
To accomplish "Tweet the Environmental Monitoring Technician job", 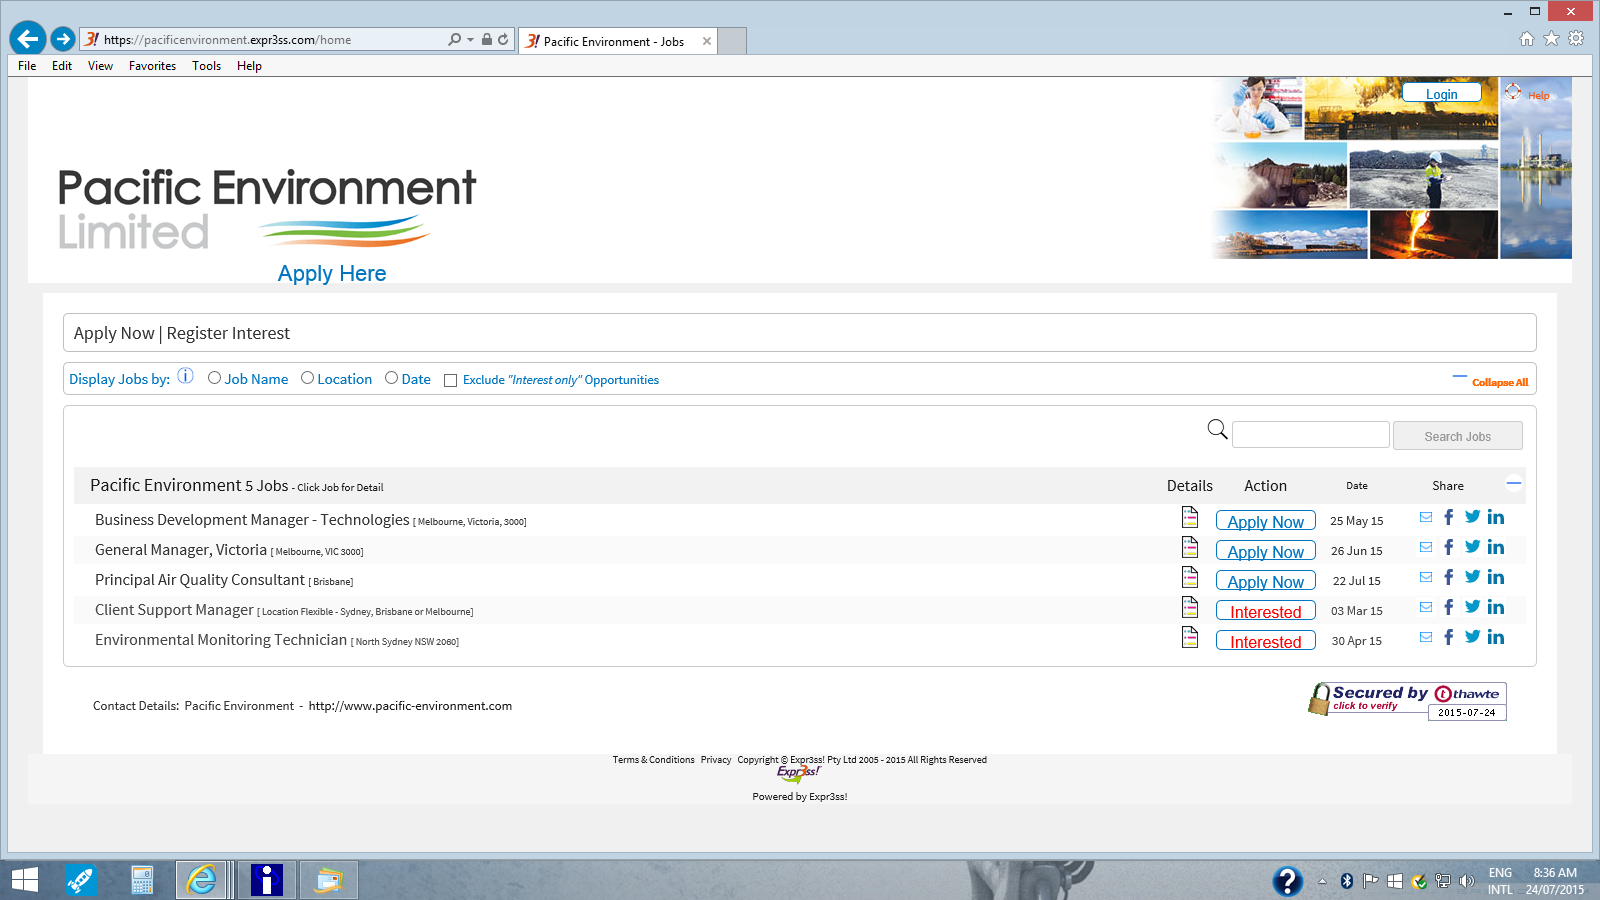I will point(1472,637).
